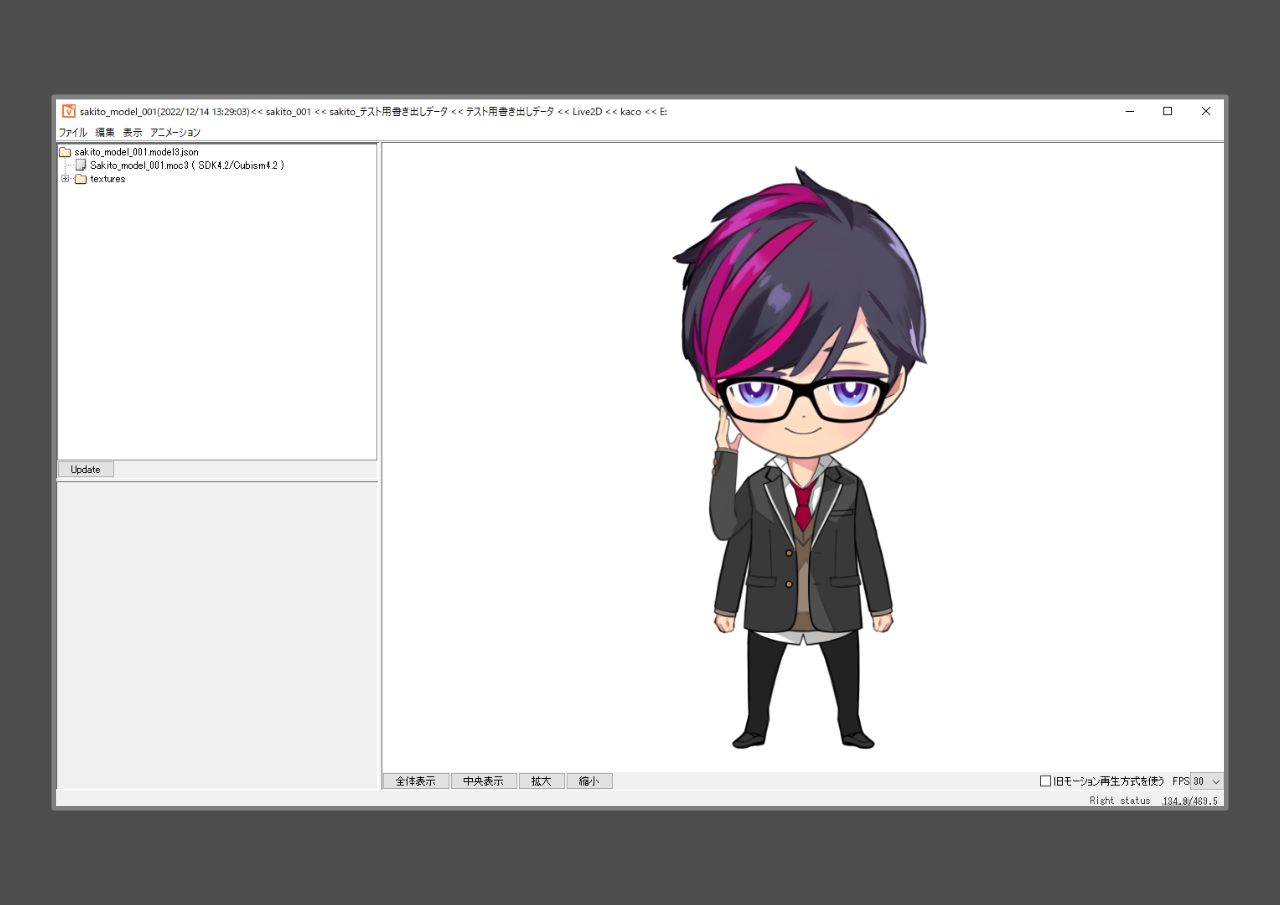Image resolution: width=1280 pixels, height=905 pixels.
Task: Click the Update button
Action: click(x=86, y=469)
